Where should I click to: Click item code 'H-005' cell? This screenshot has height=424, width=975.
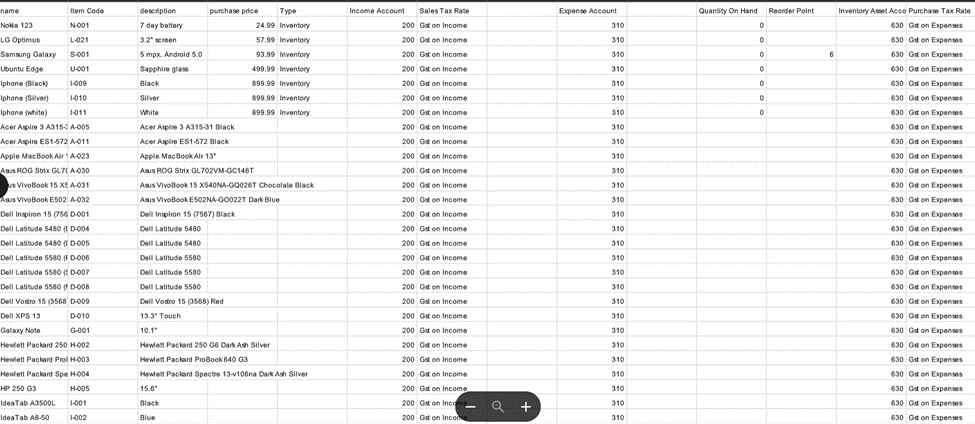point(80,388)
